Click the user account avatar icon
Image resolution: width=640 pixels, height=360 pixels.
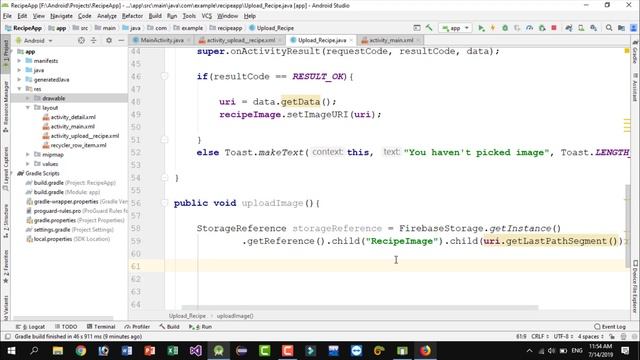(634, 28)
